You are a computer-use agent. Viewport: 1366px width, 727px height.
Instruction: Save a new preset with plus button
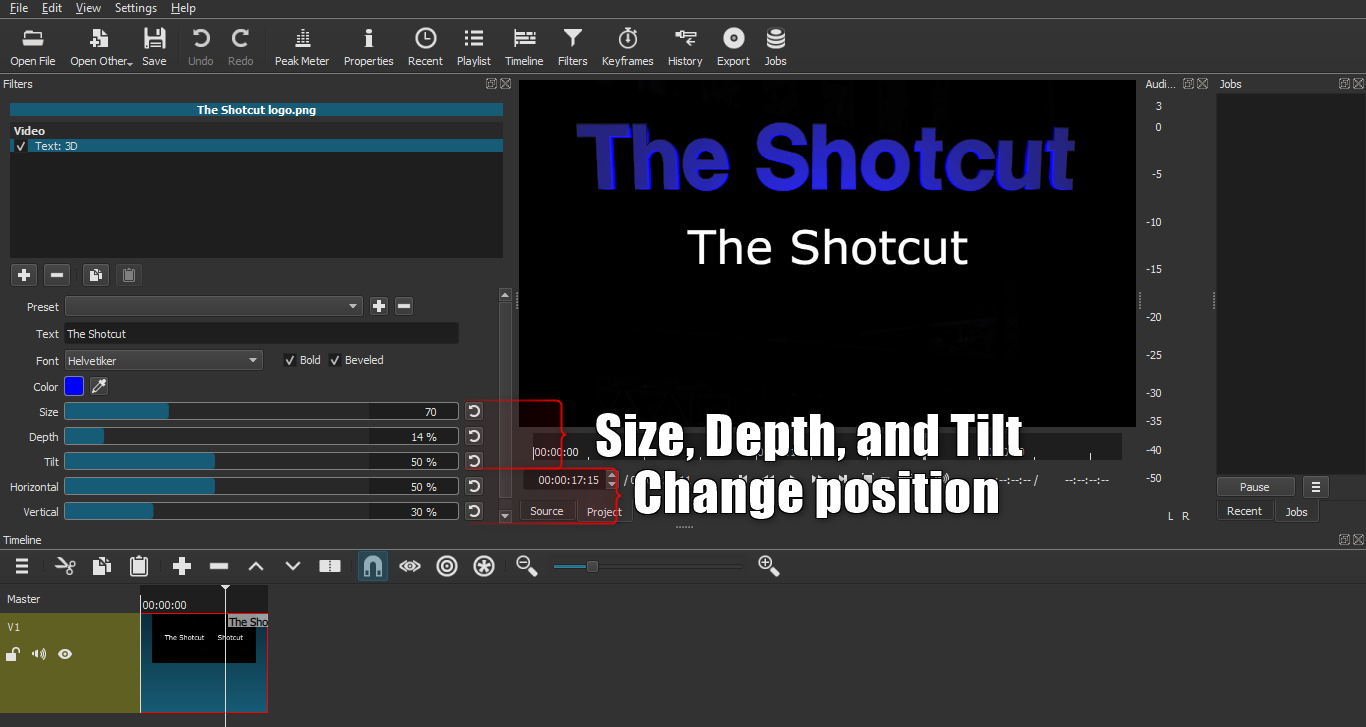[x=379, y=306]
